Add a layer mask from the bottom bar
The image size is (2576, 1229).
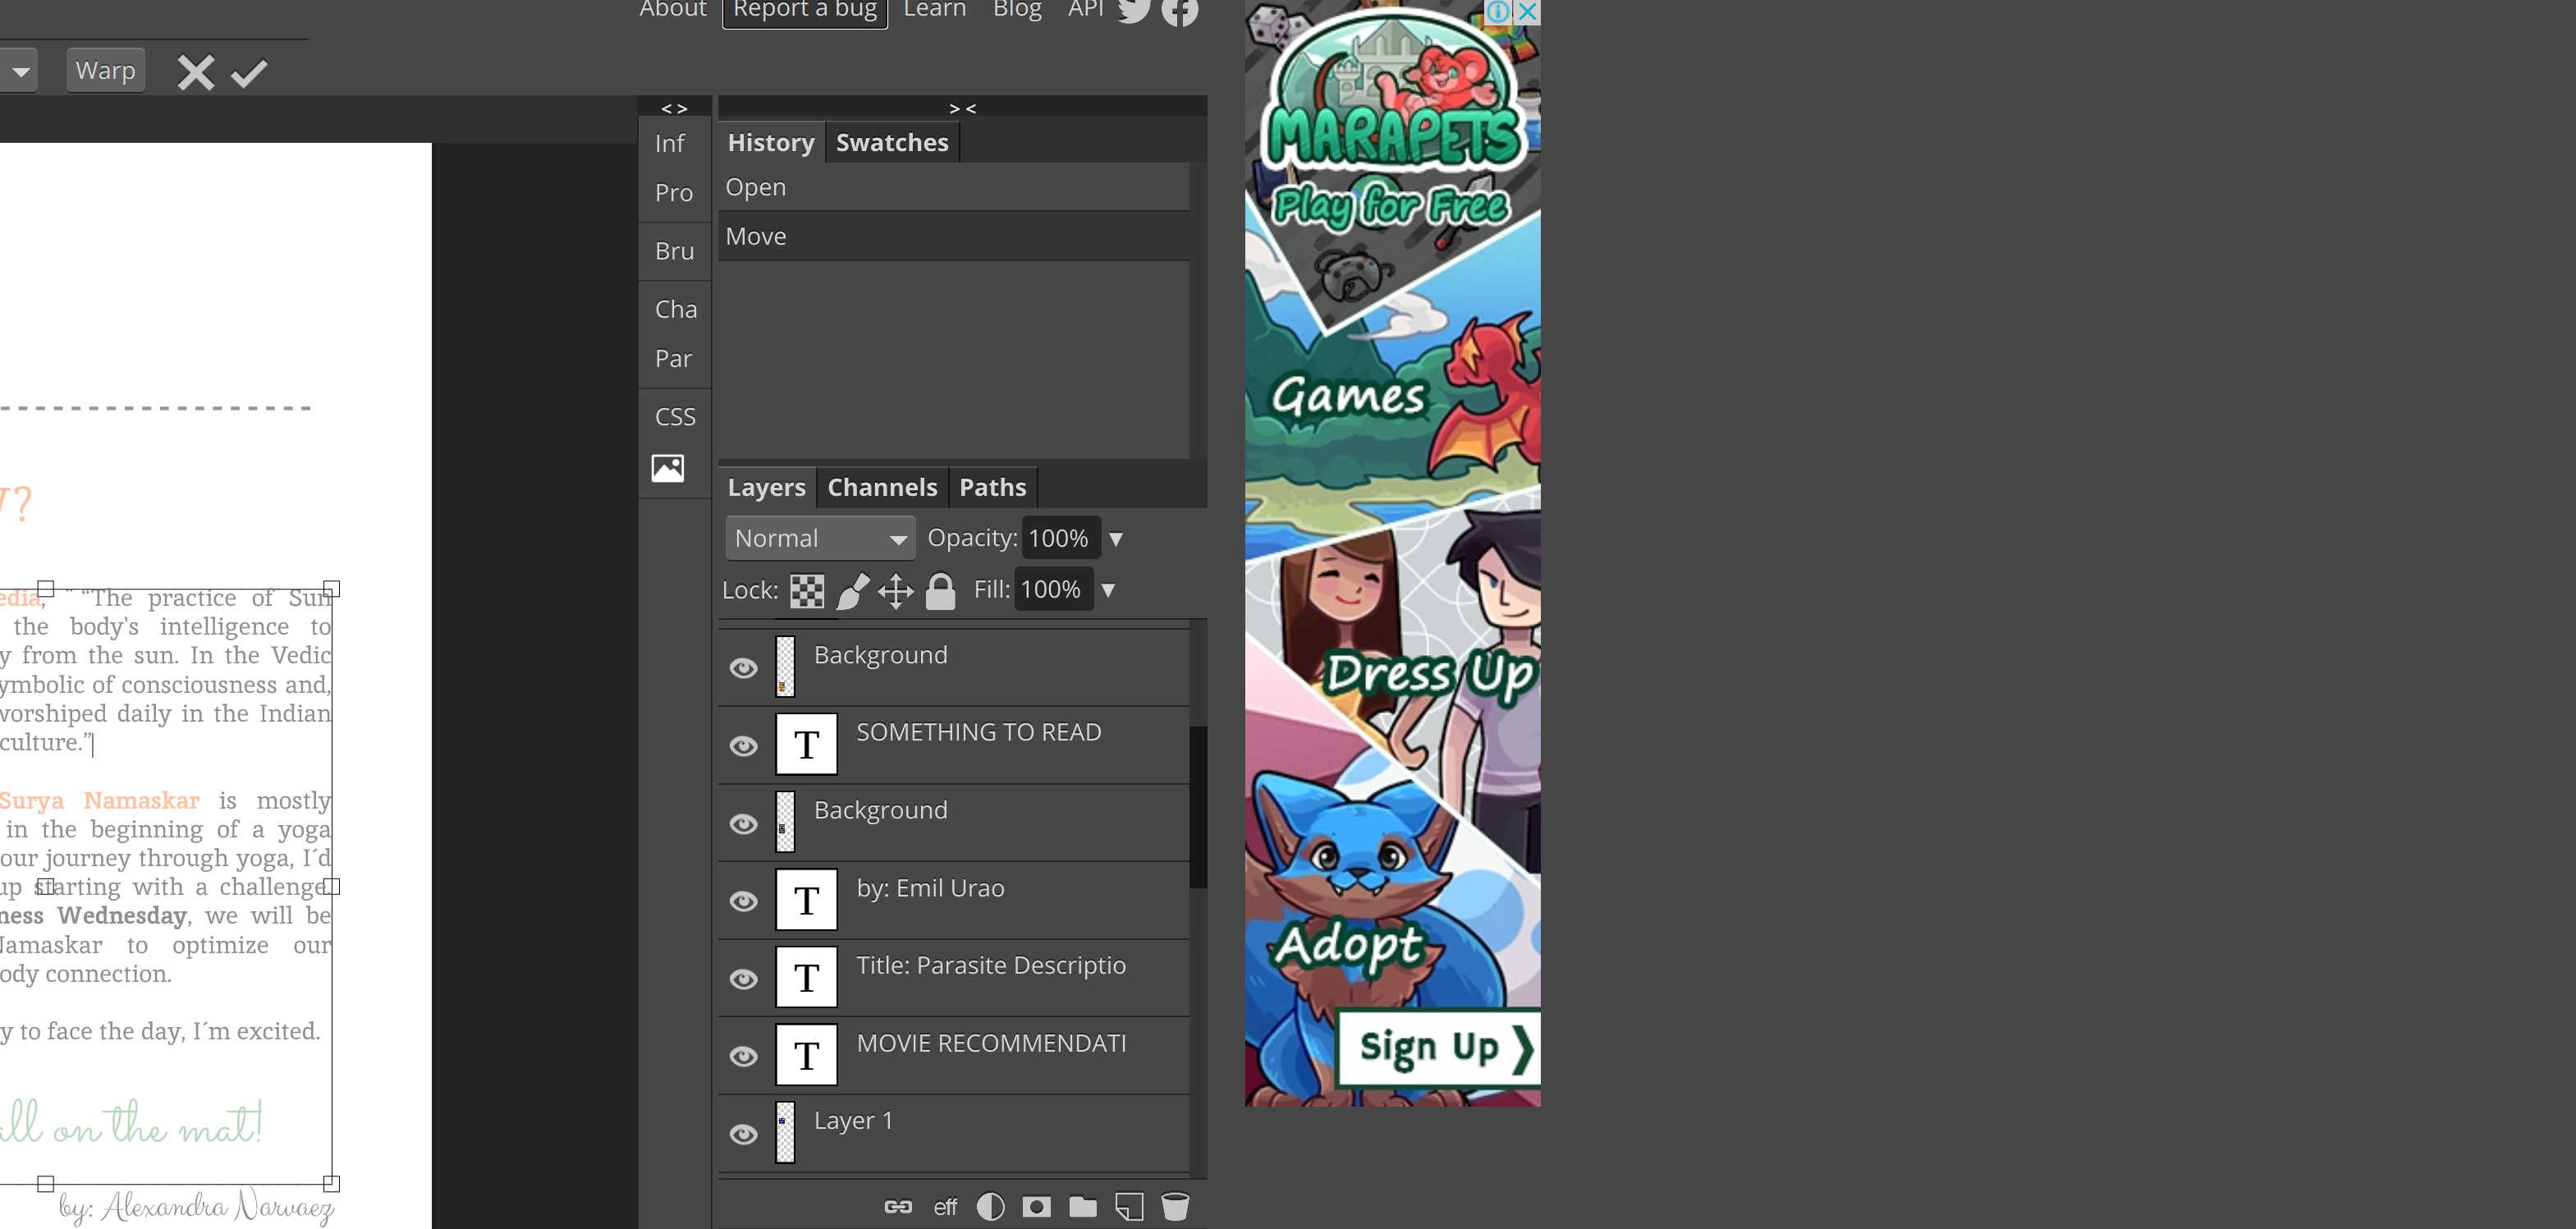point(1036,1206)
